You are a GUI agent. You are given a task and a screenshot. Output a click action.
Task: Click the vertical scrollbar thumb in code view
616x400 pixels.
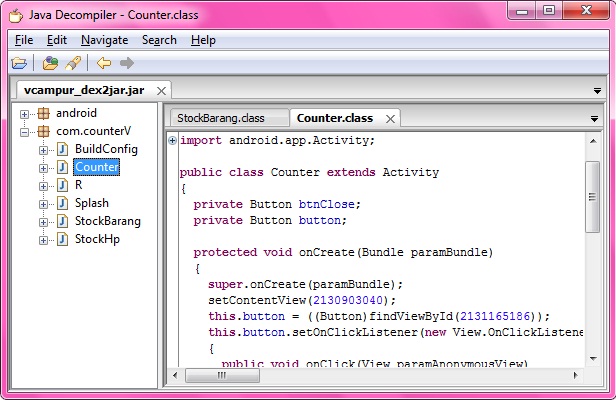[592, 197]
